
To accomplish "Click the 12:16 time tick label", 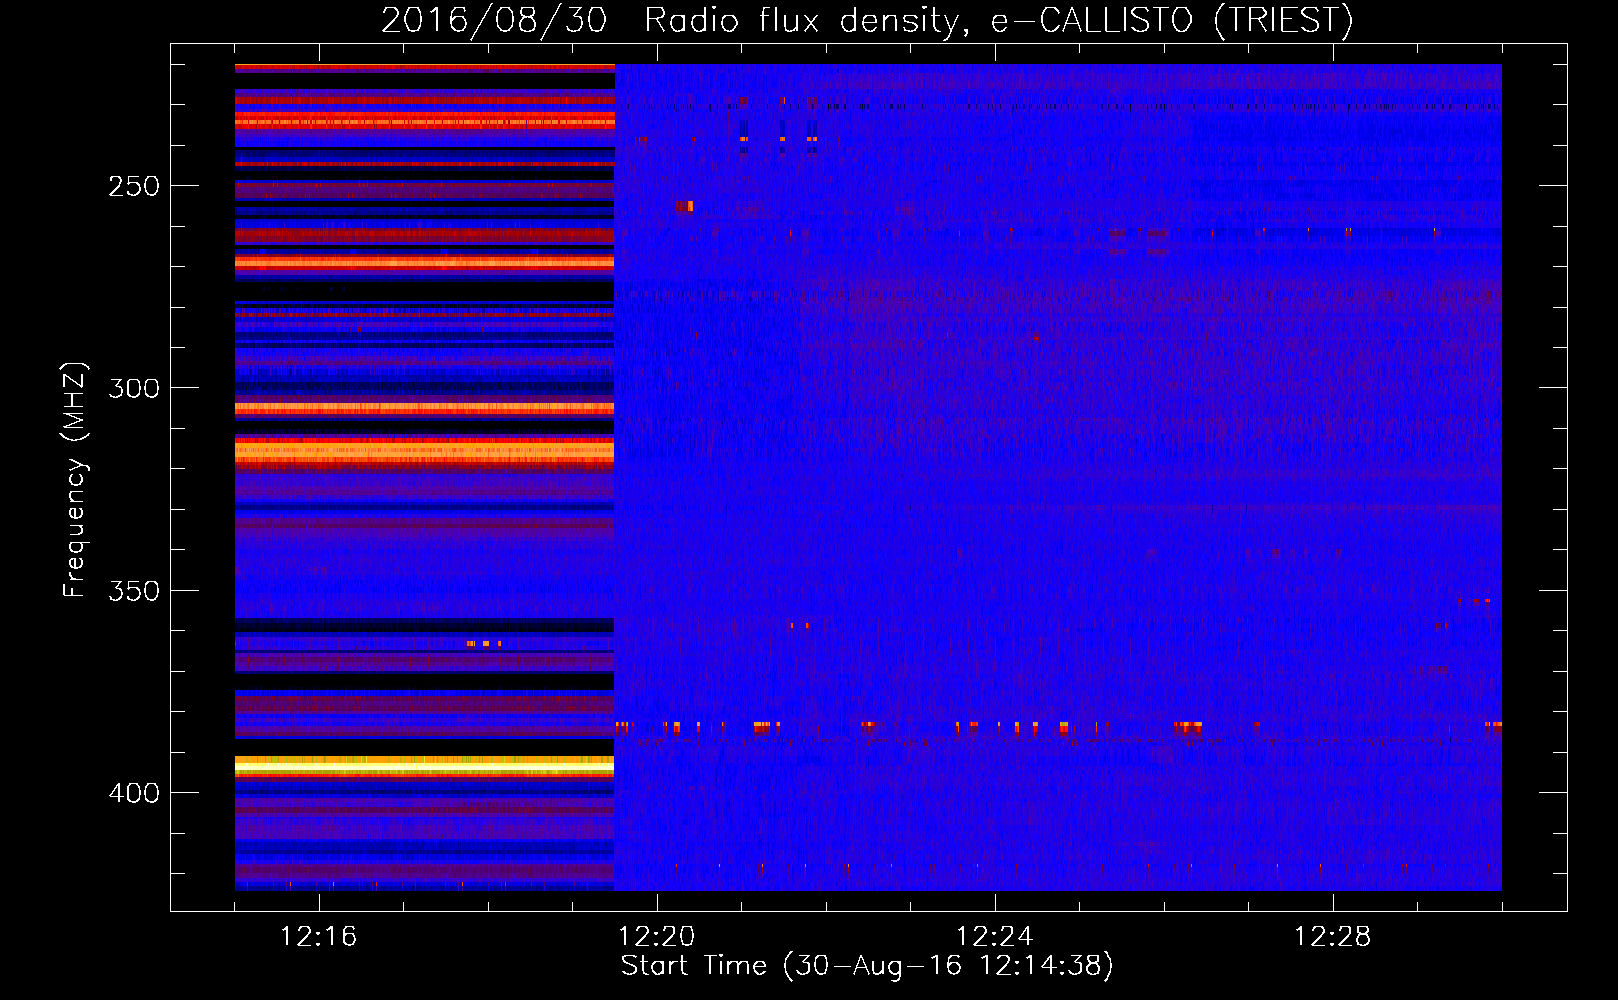I will pyautogui.click(x=319, y=937).
